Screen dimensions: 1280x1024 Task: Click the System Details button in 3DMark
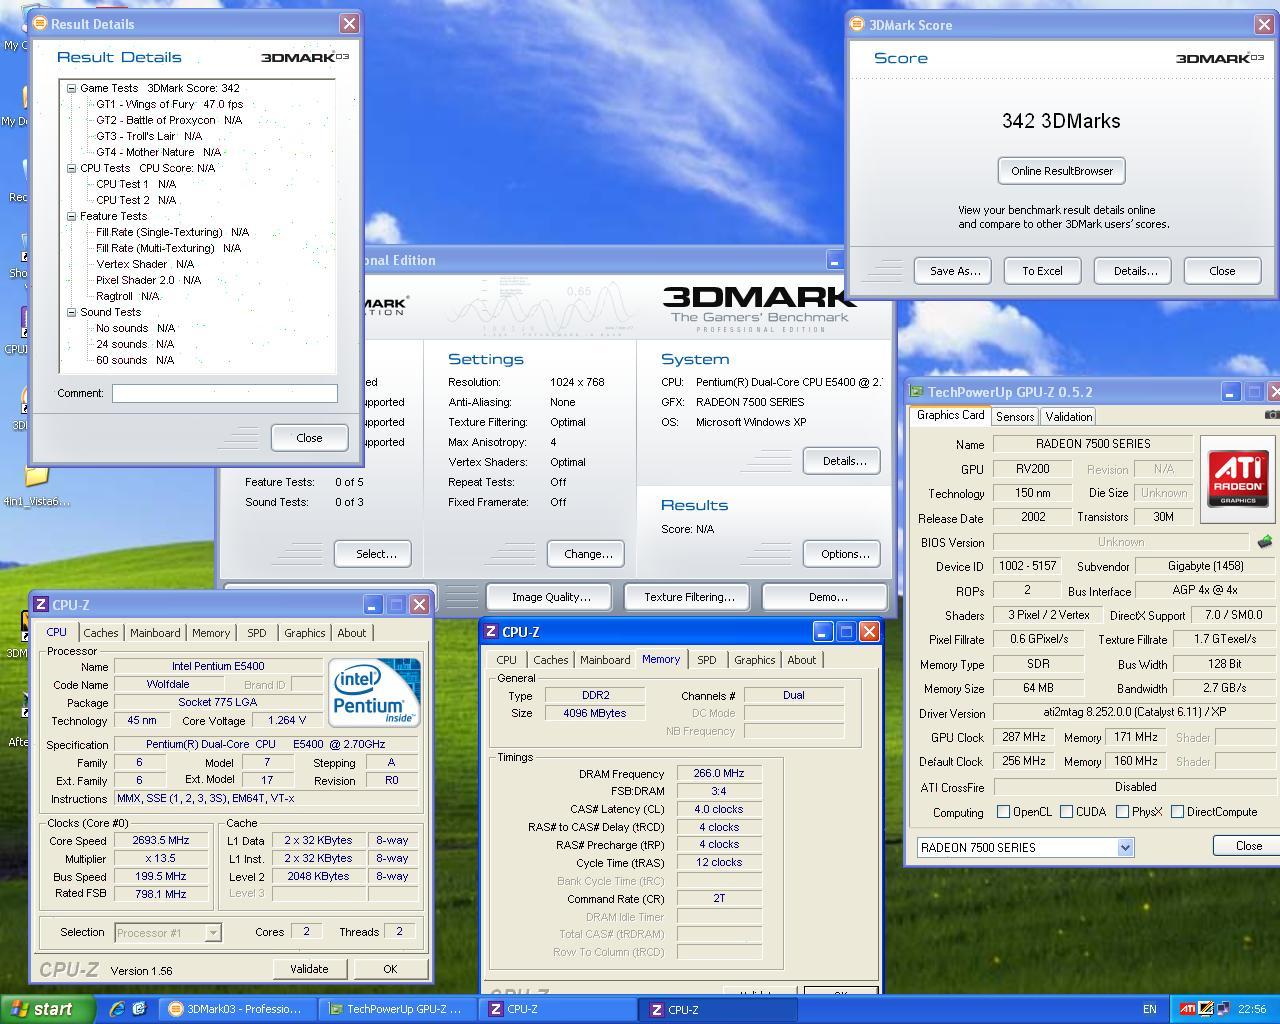coord(844,461)
